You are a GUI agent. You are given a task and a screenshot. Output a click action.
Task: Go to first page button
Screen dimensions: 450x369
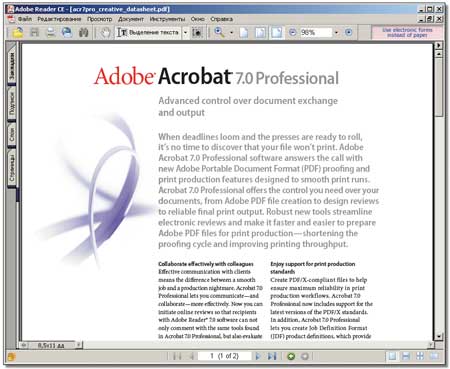click(x=177, y=356)
